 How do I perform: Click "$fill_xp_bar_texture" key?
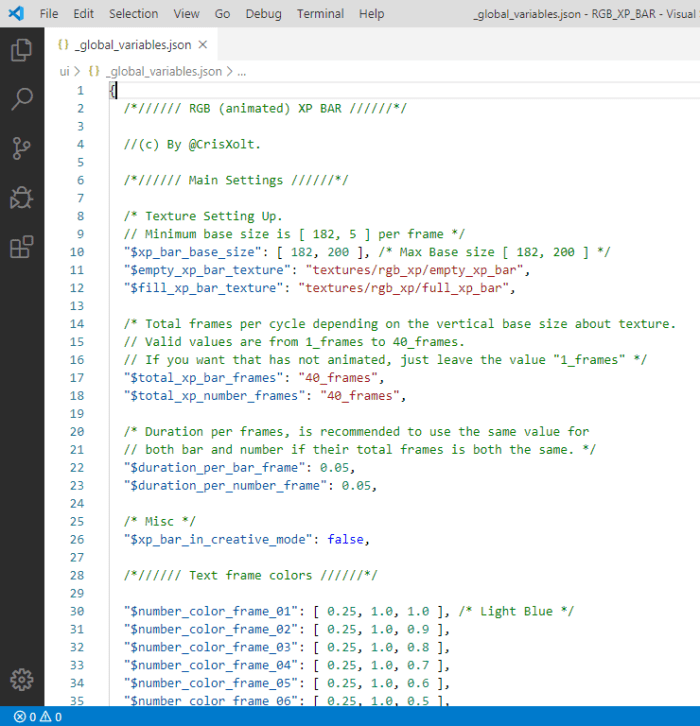[x=203, y=288]
